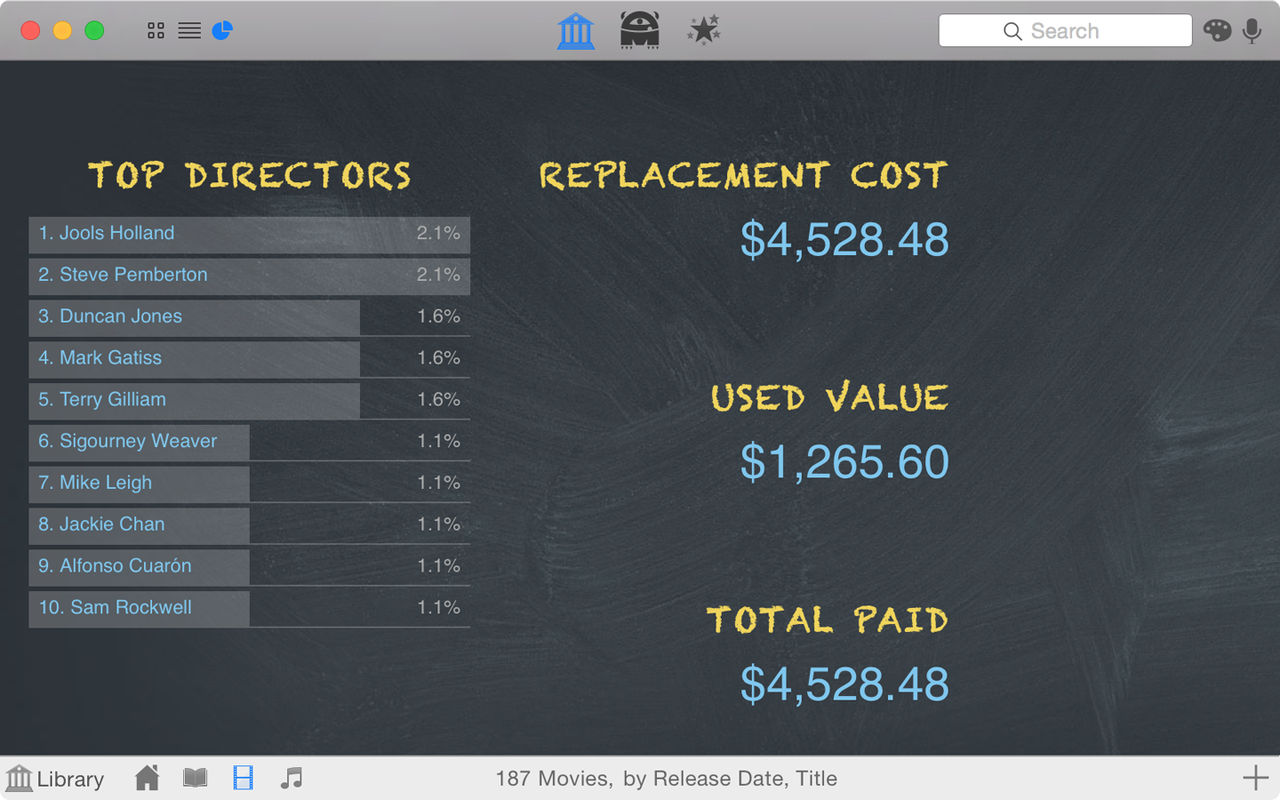
Task: Select director Jools Holland row
Action: coord(249,234)
